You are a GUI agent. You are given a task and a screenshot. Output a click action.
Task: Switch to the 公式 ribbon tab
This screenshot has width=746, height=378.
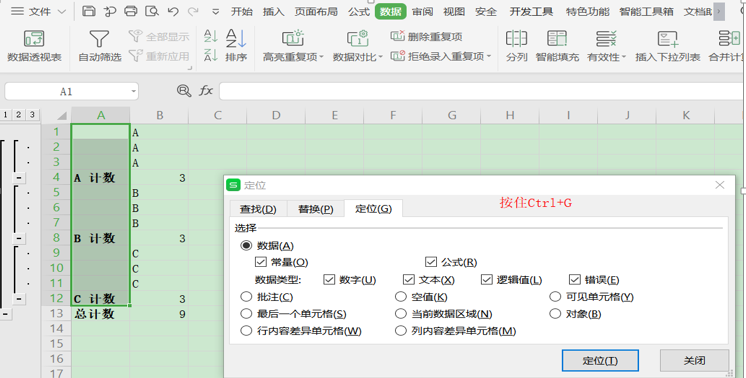pyautogui.click(x=359, y=11)
